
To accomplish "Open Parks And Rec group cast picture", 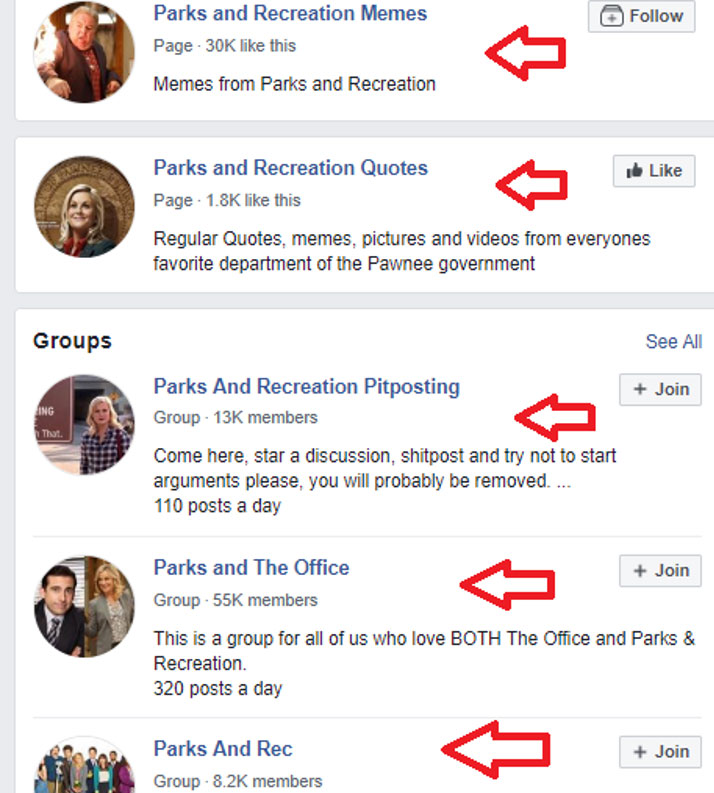I will [x=84, y=766].
